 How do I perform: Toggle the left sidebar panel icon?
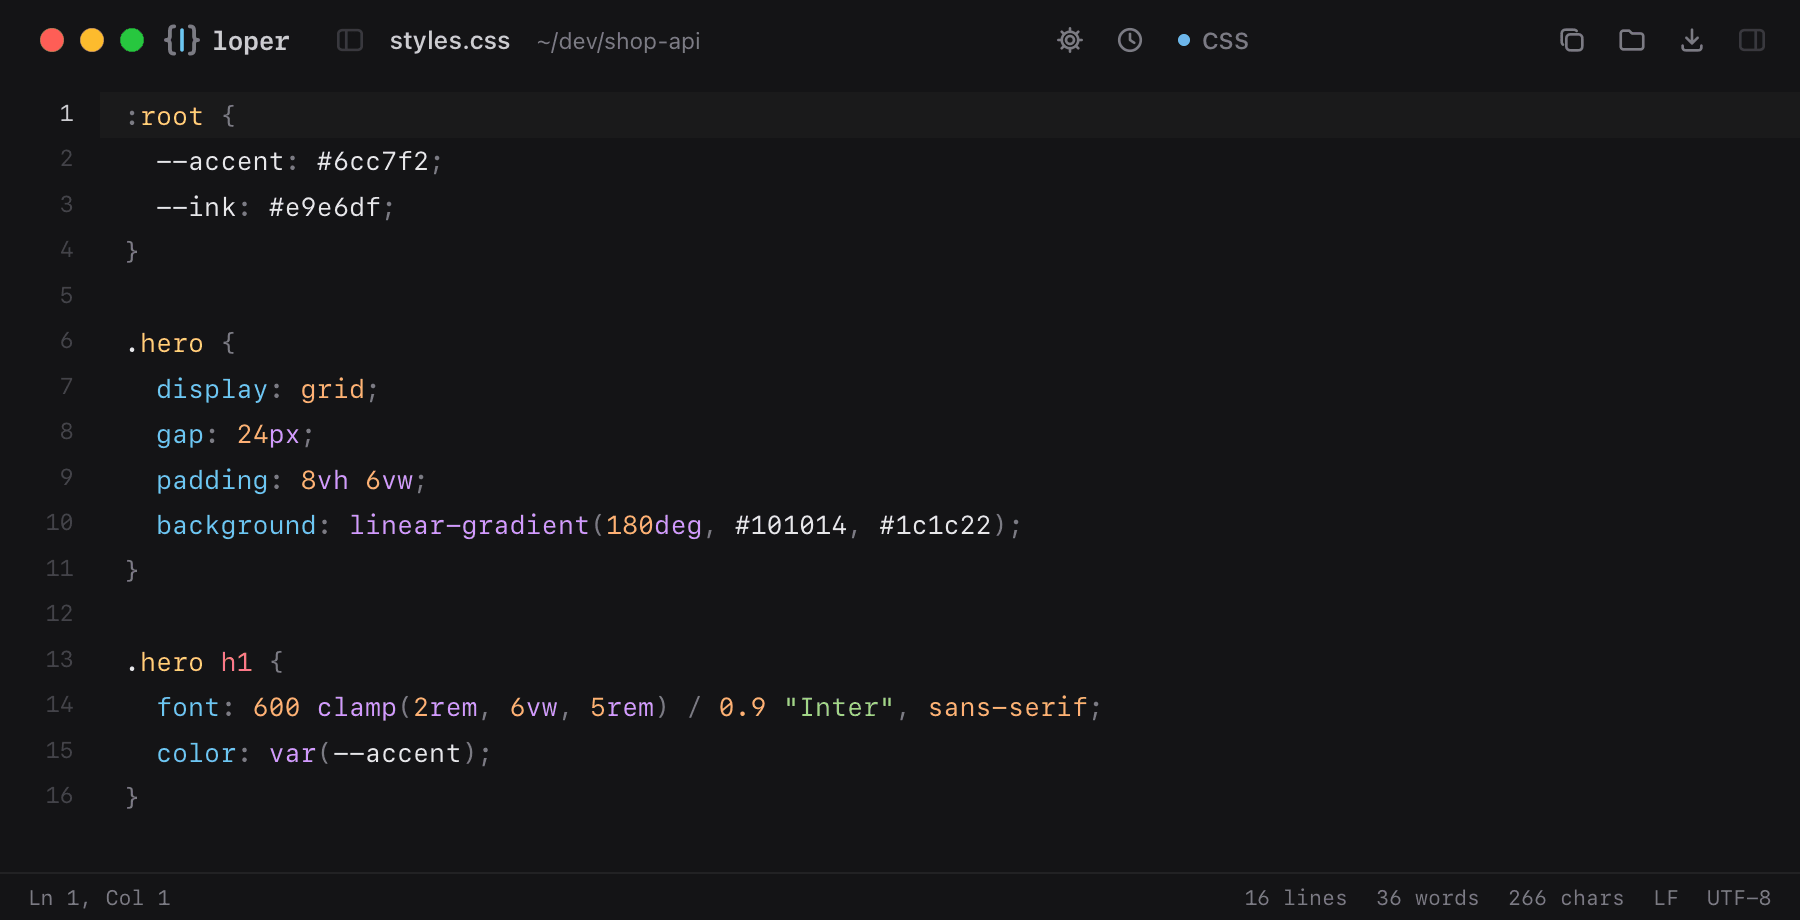tap(350, 40)
